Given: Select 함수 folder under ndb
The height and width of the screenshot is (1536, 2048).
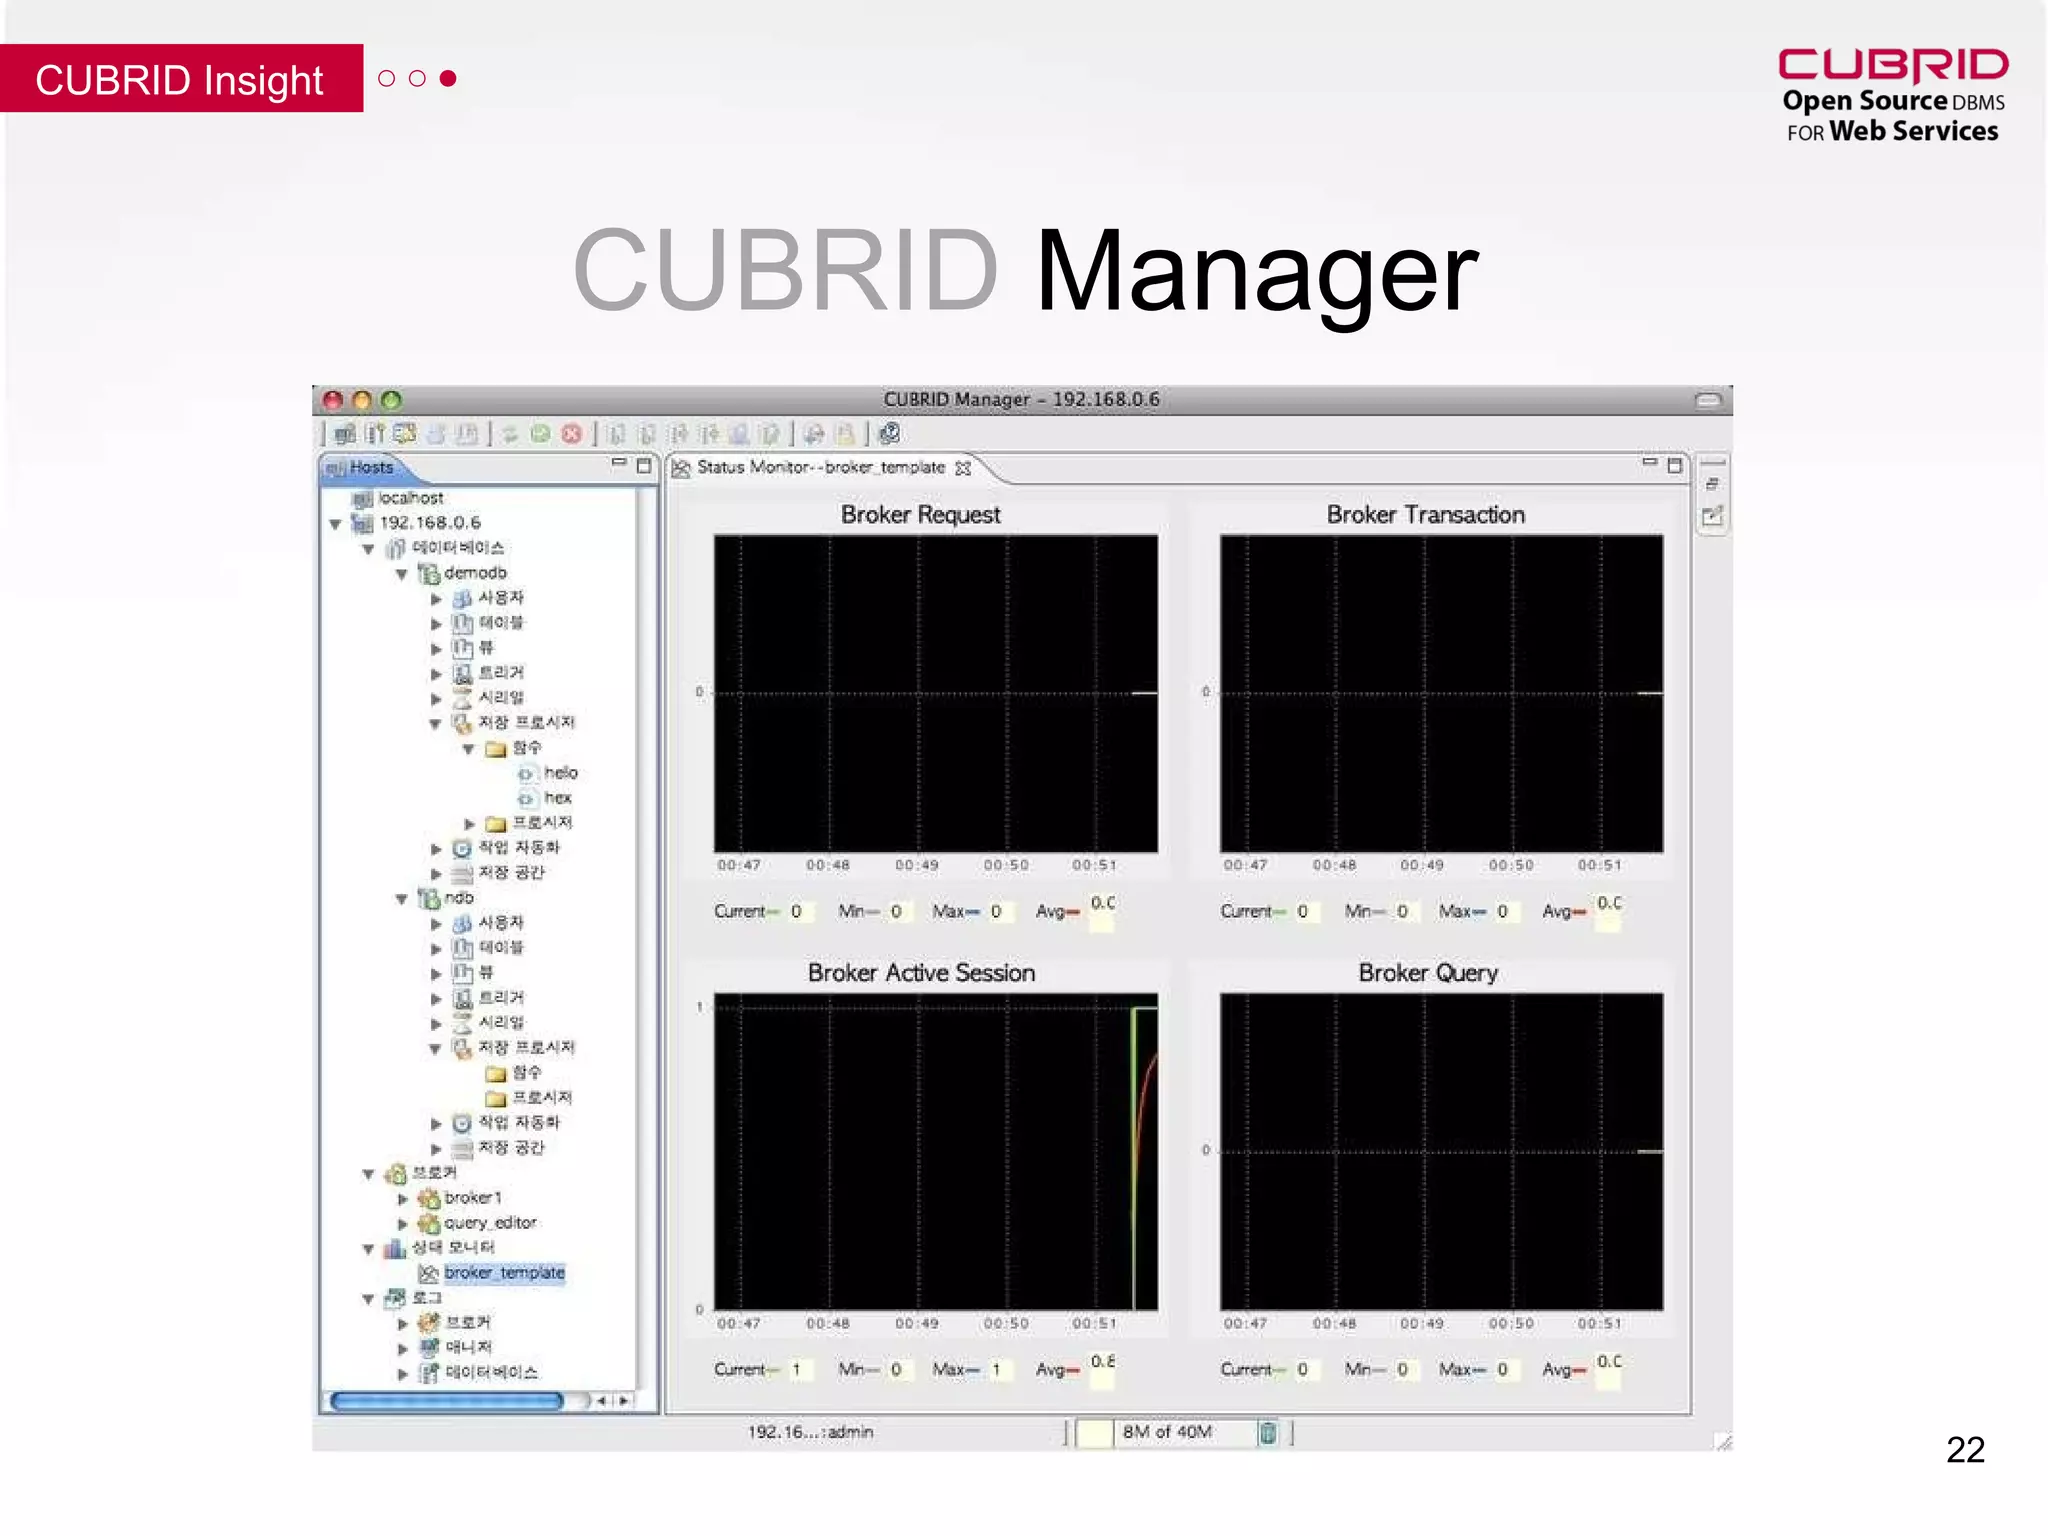Looking at the screenshot, I should pos(526,1073).
